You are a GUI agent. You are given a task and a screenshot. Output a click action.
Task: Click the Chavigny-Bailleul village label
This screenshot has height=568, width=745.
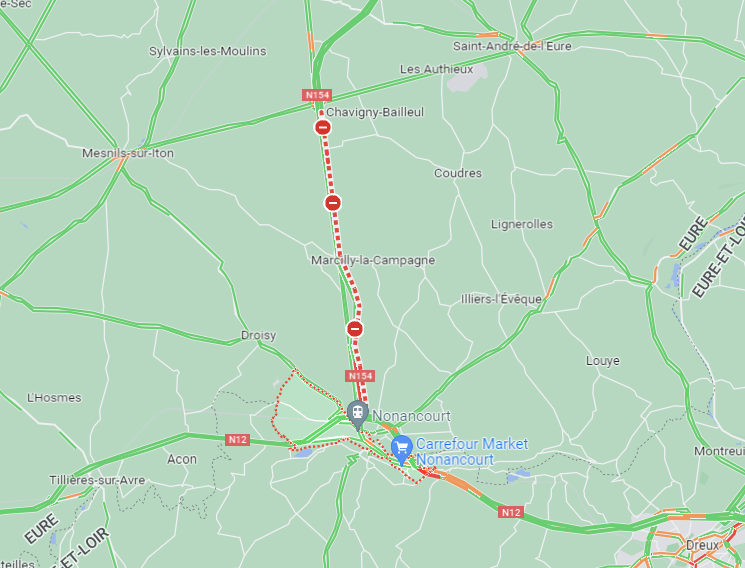pyautogui.click(x=375, y=112)
